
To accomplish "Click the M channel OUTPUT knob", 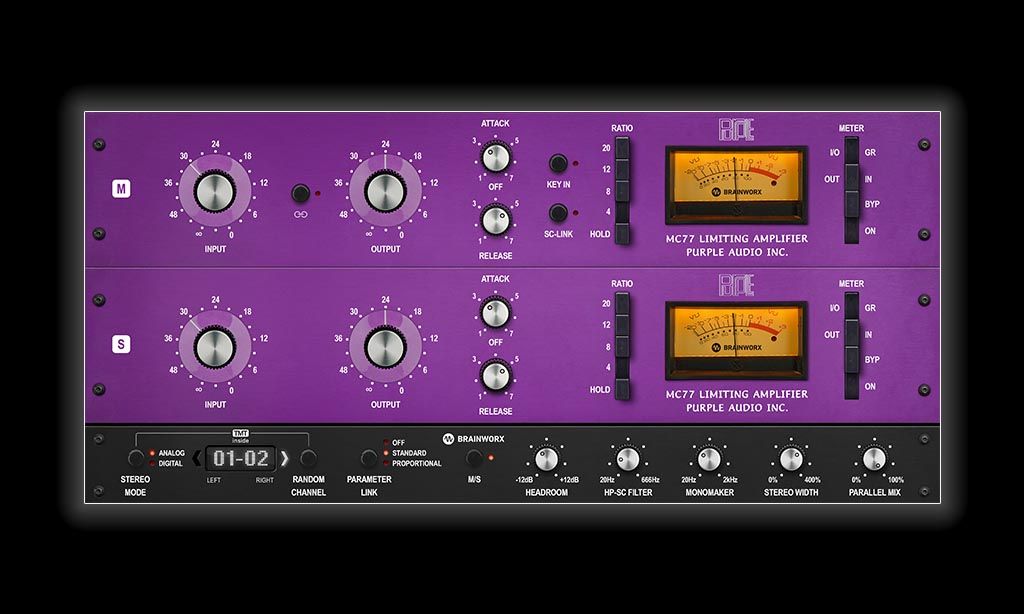I will (x=385, y=192).
